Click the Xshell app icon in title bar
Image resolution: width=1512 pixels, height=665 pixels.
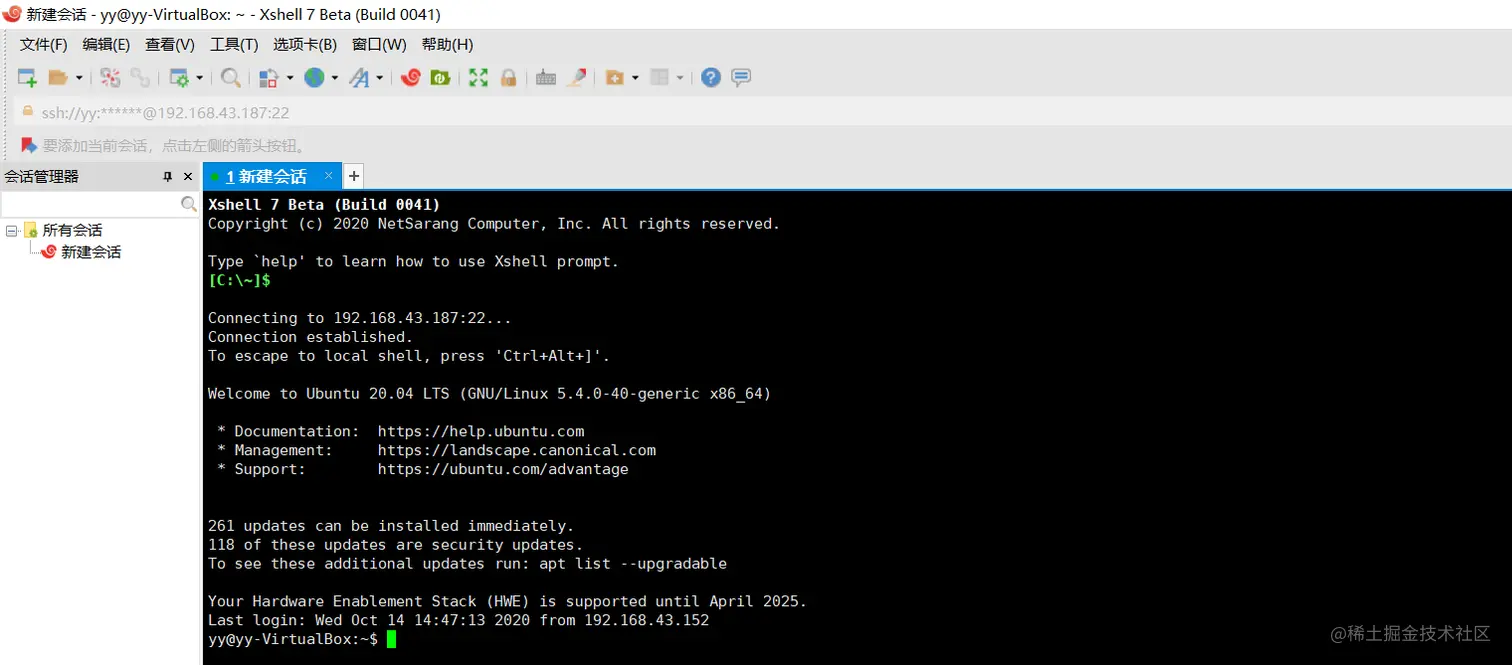click(12, 14)
